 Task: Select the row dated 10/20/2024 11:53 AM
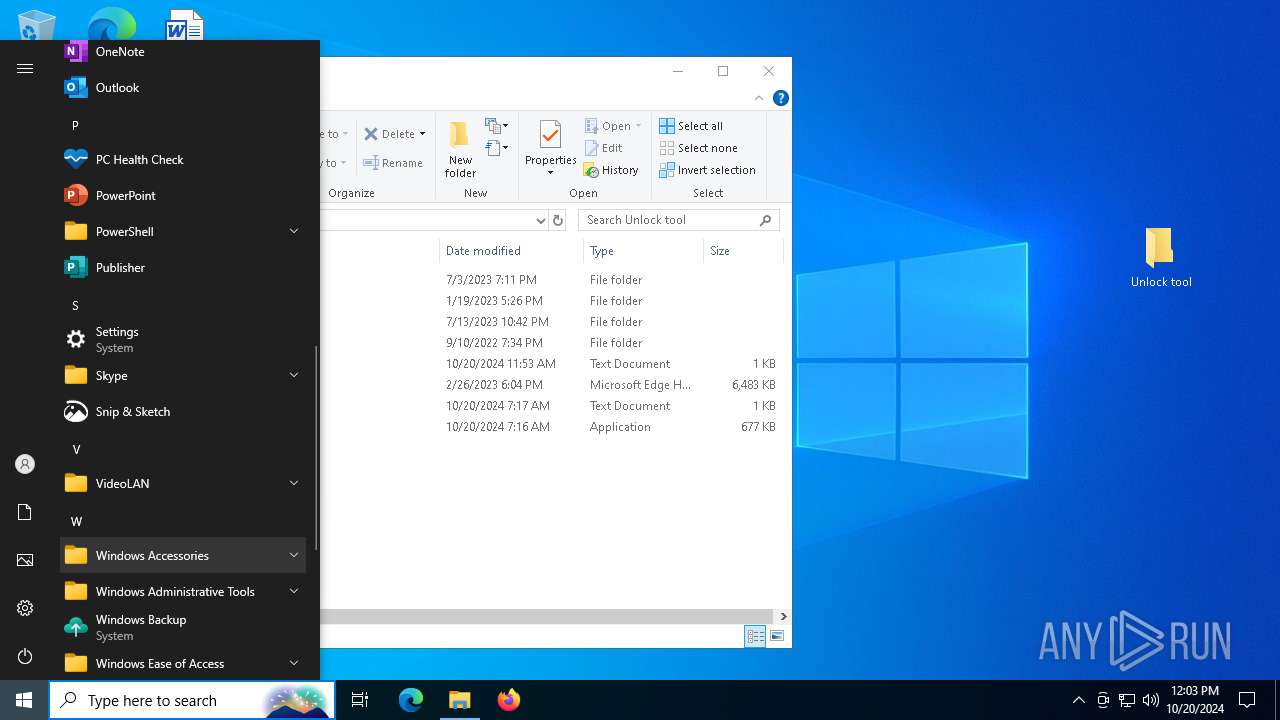(550, 364)
